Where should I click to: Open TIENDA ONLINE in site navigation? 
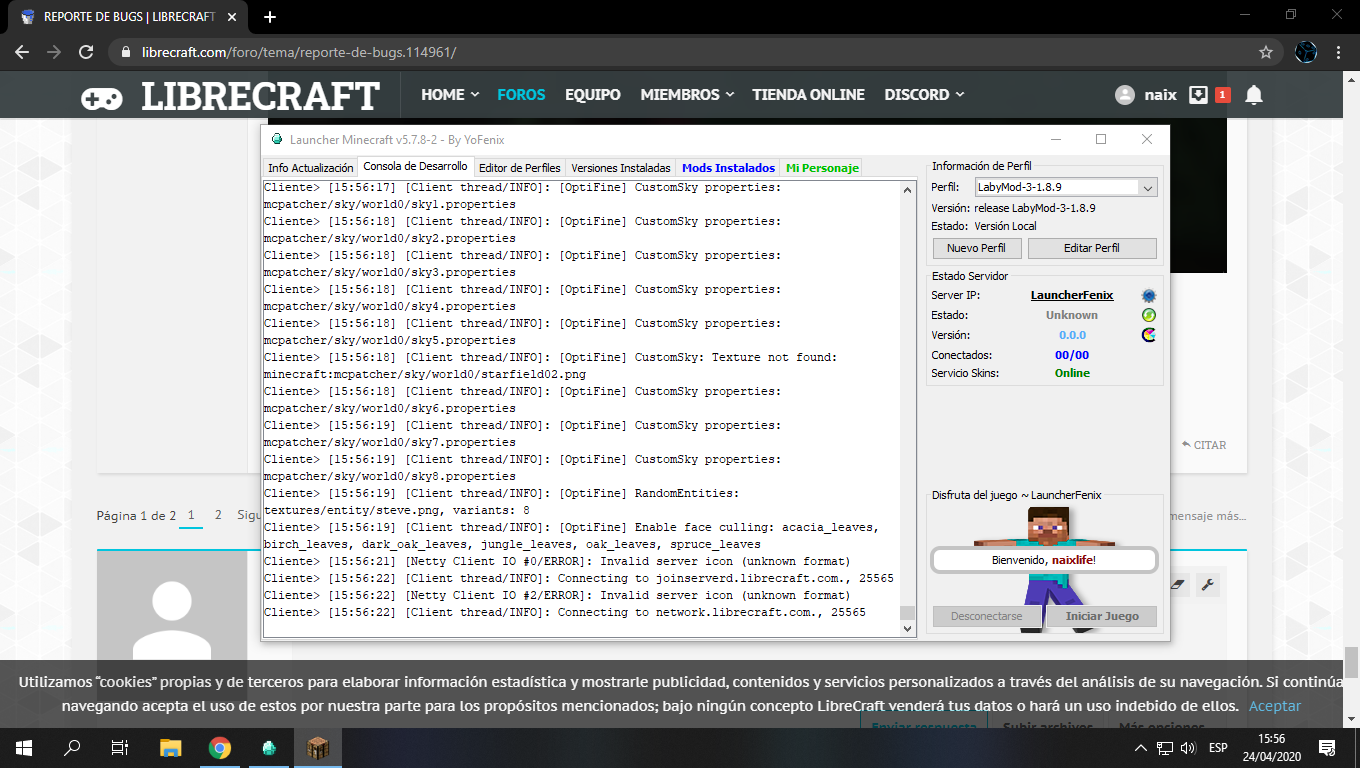point(808,95)
